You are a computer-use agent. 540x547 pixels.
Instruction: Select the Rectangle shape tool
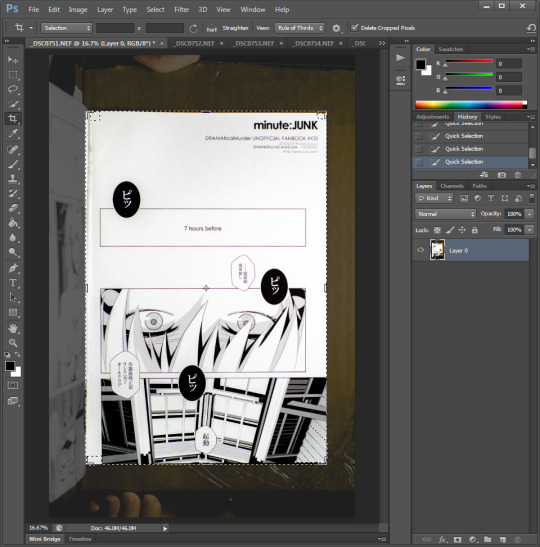coord(13,312)
